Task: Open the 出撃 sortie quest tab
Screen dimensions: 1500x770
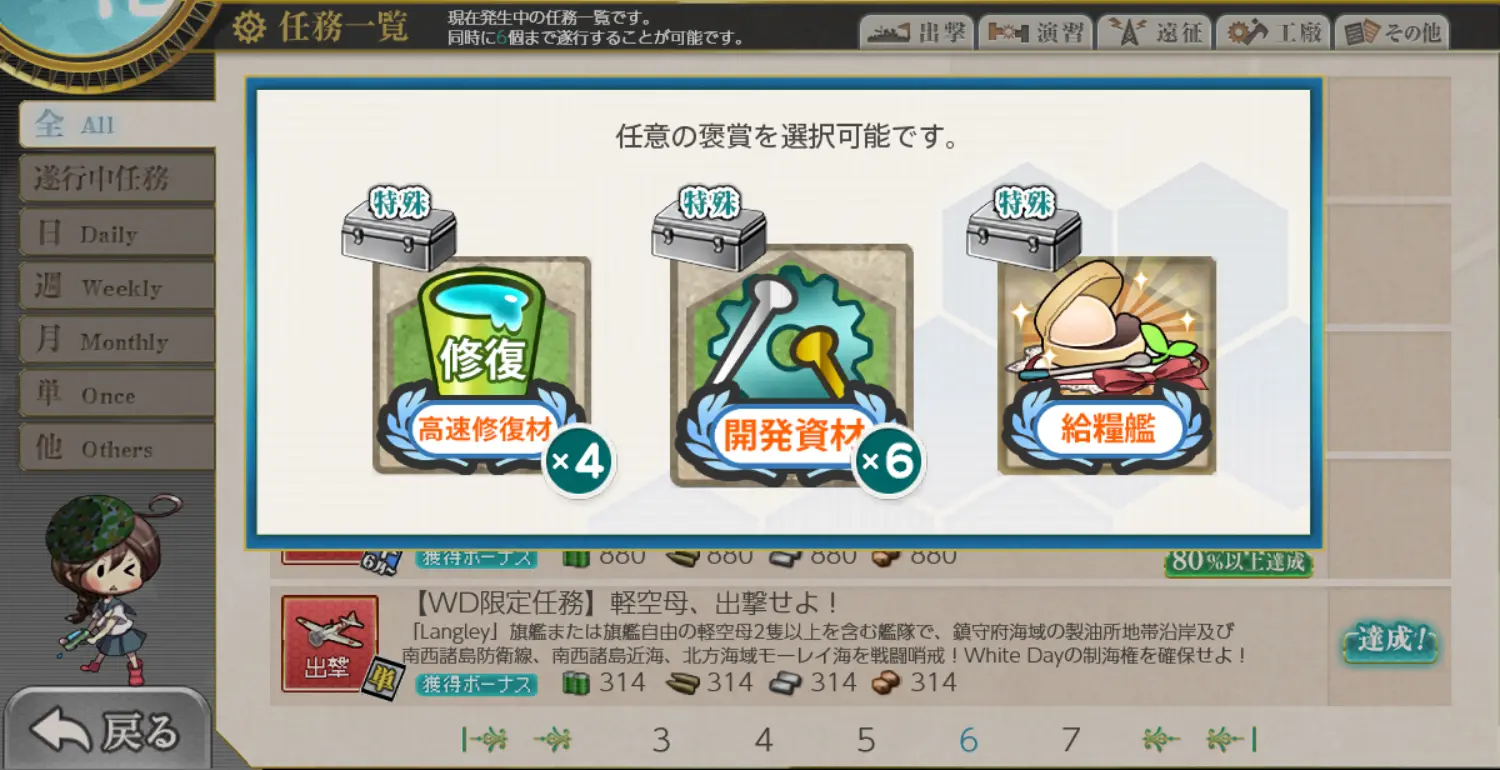Action: tap(916, 32)
